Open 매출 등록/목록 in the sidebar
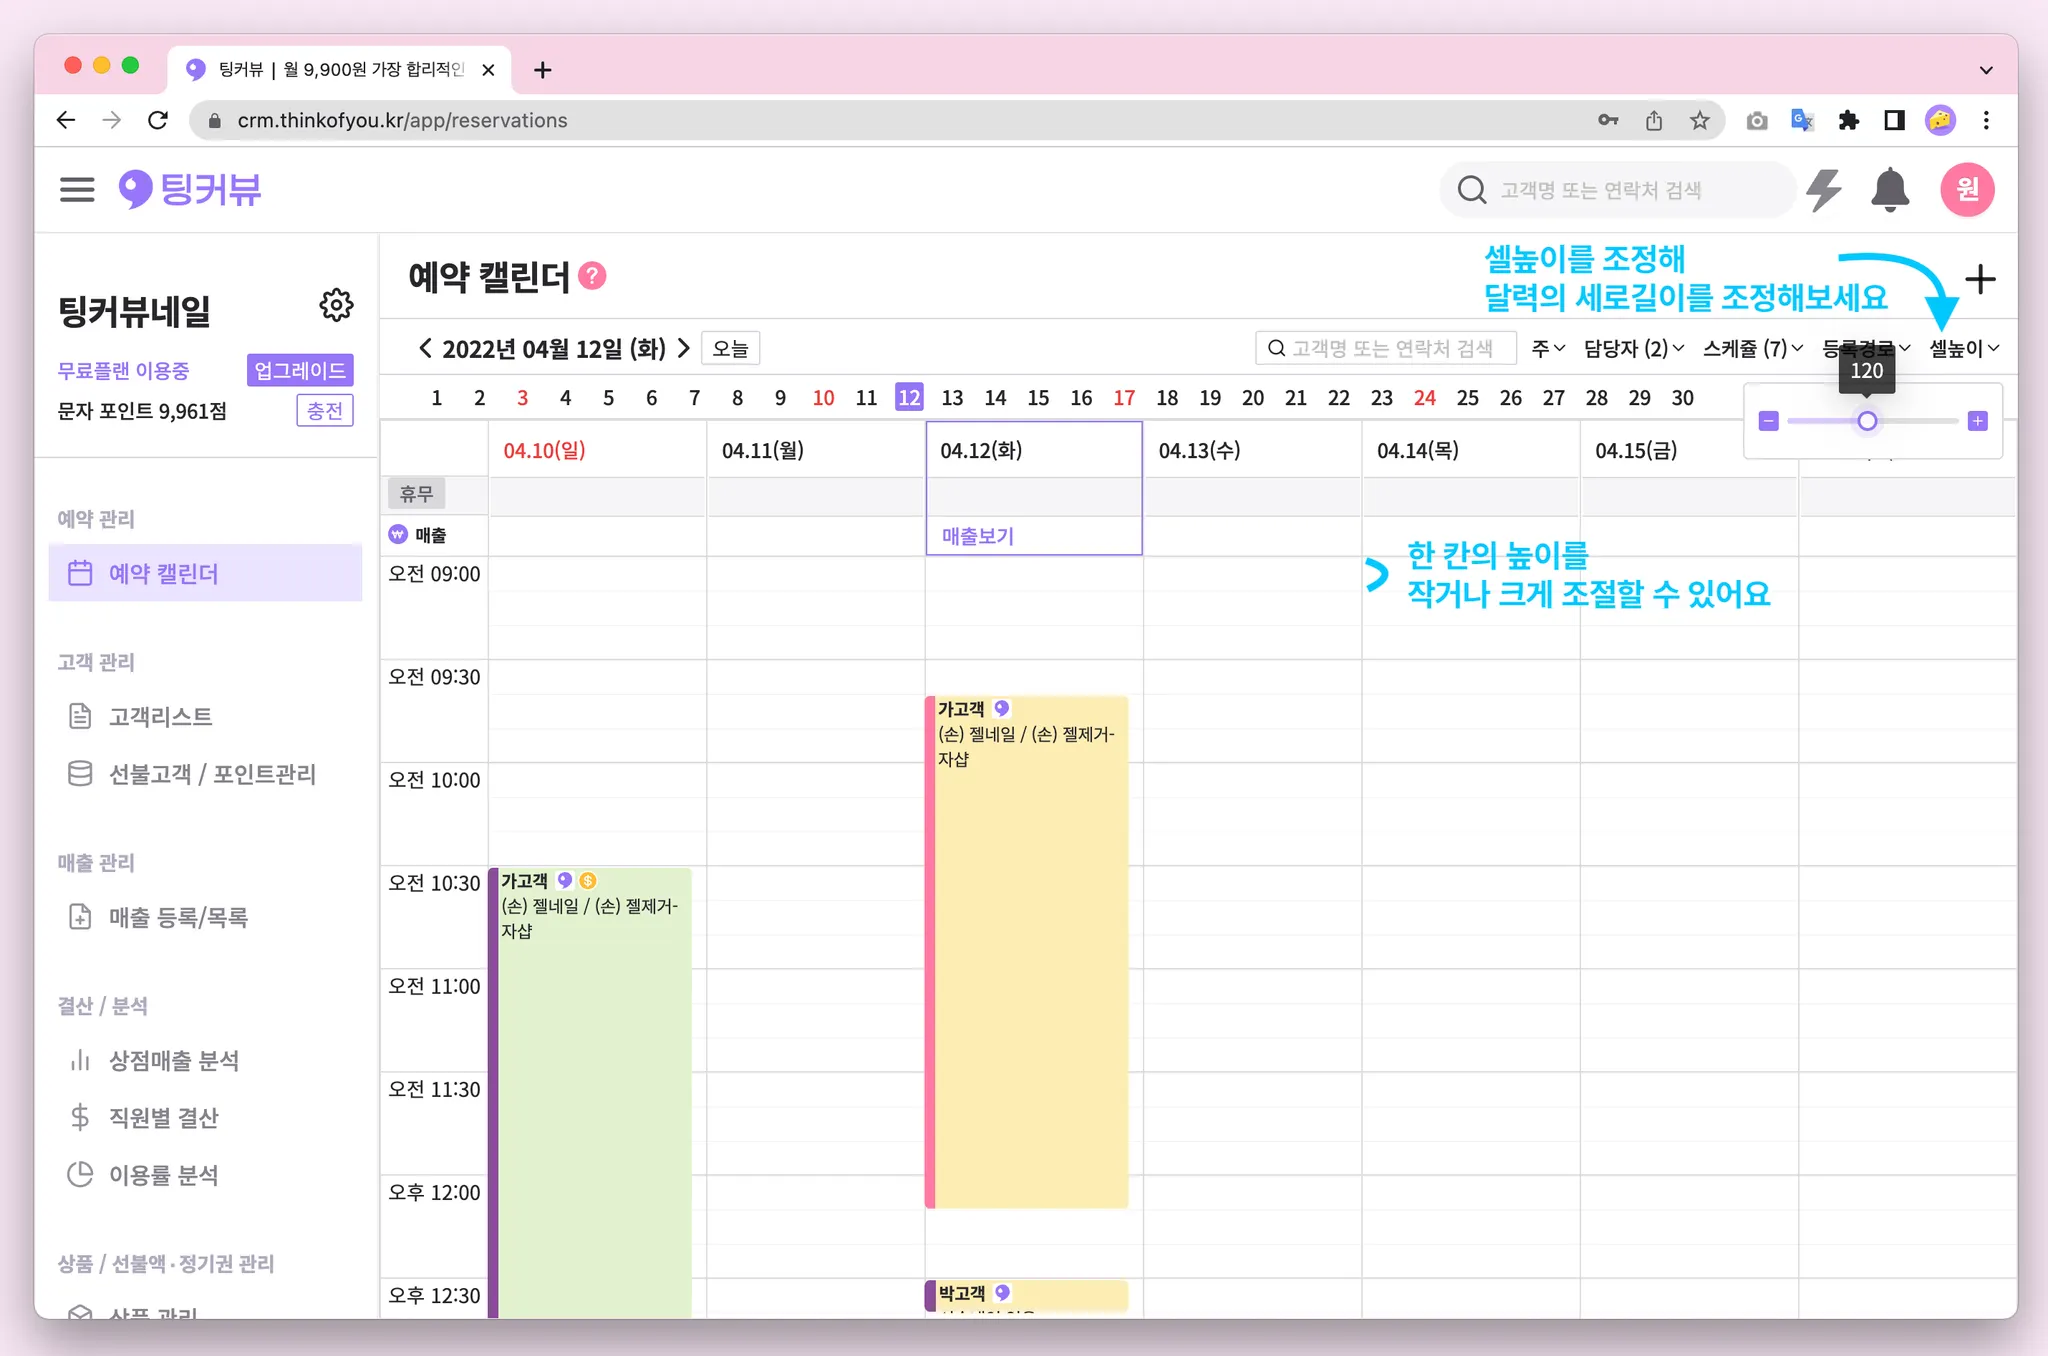 point(178,917)
